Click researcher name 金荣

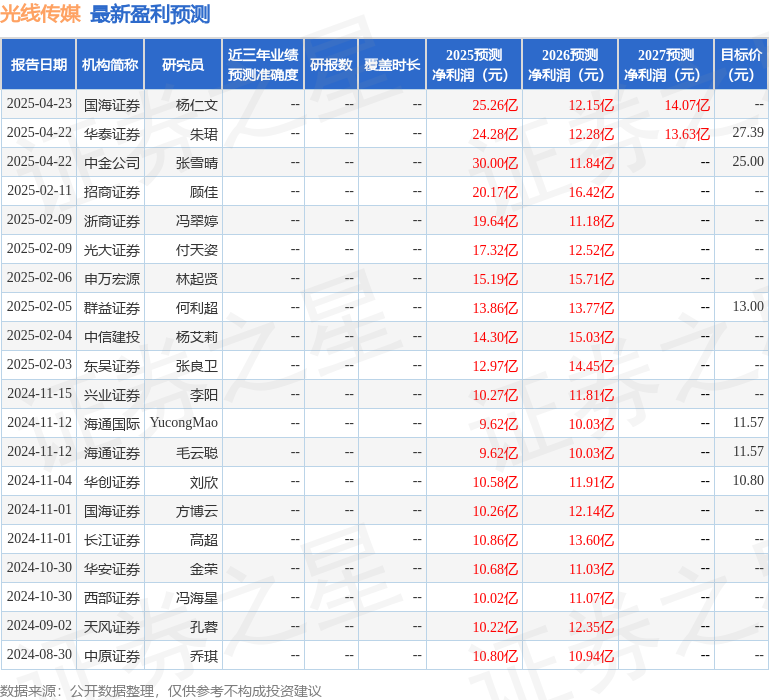pos(204,568)
